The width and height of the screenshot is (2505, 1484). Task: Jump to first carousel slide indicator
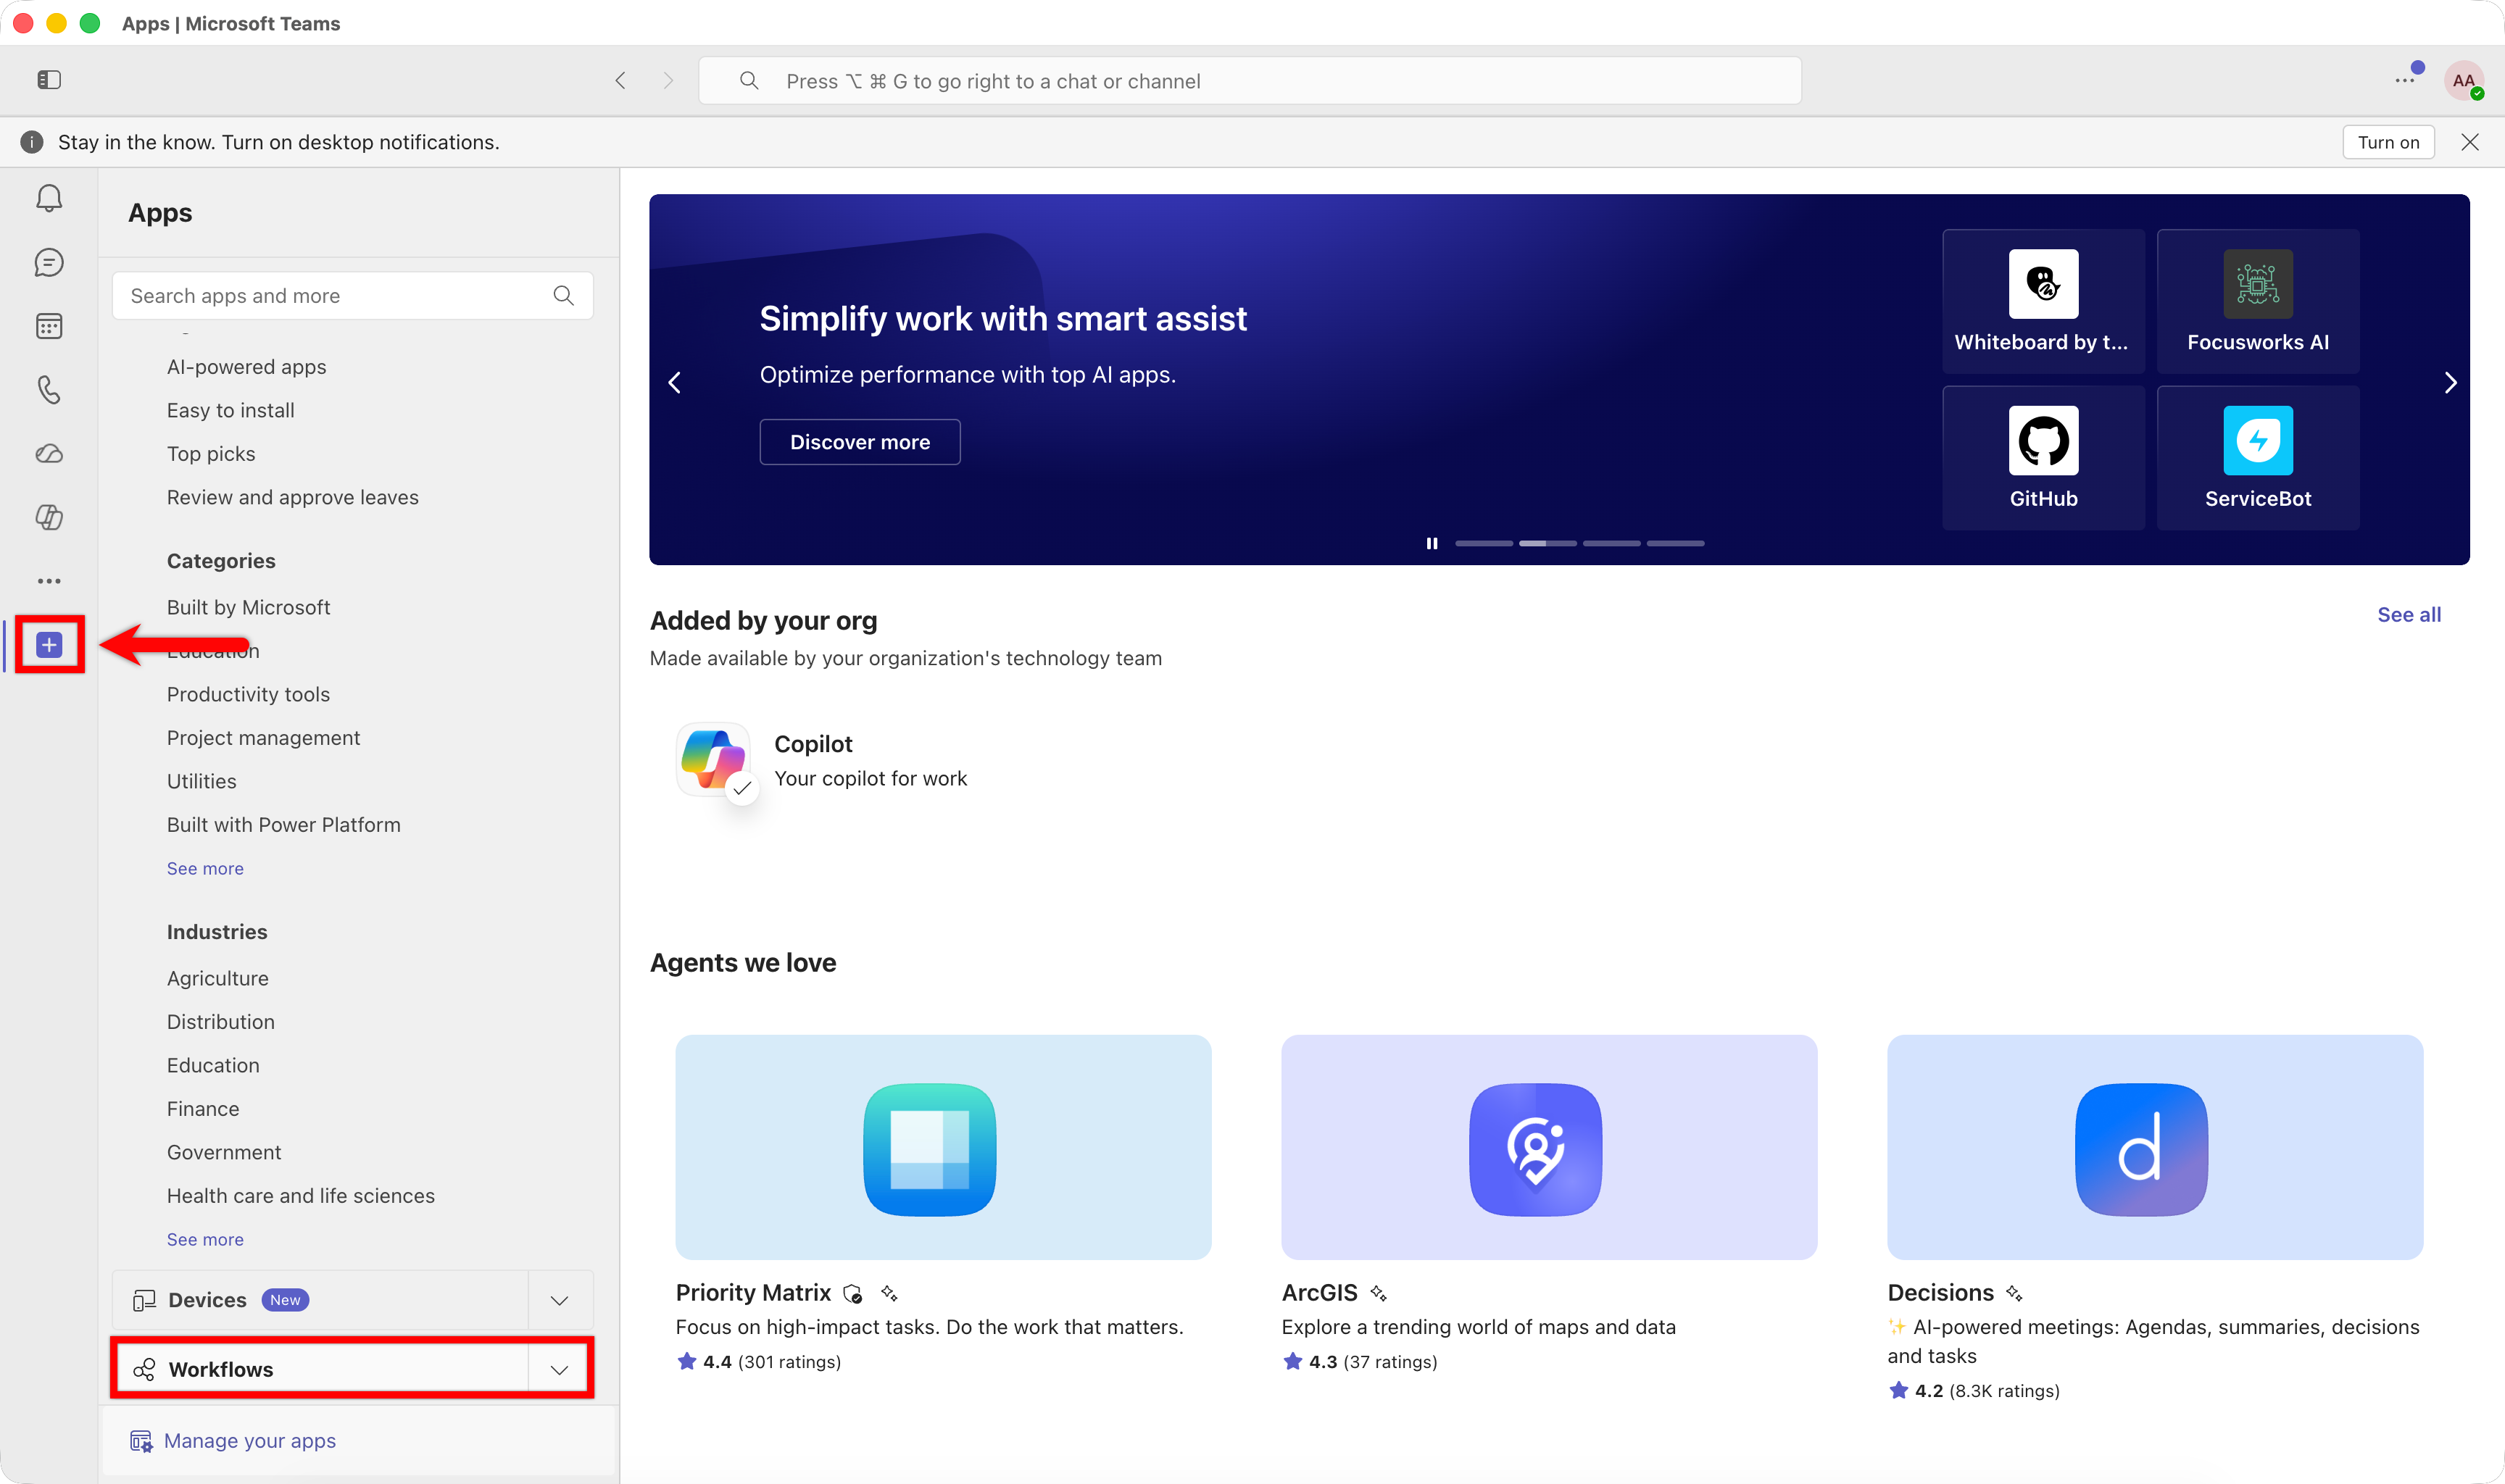[x=1484, y=543]
